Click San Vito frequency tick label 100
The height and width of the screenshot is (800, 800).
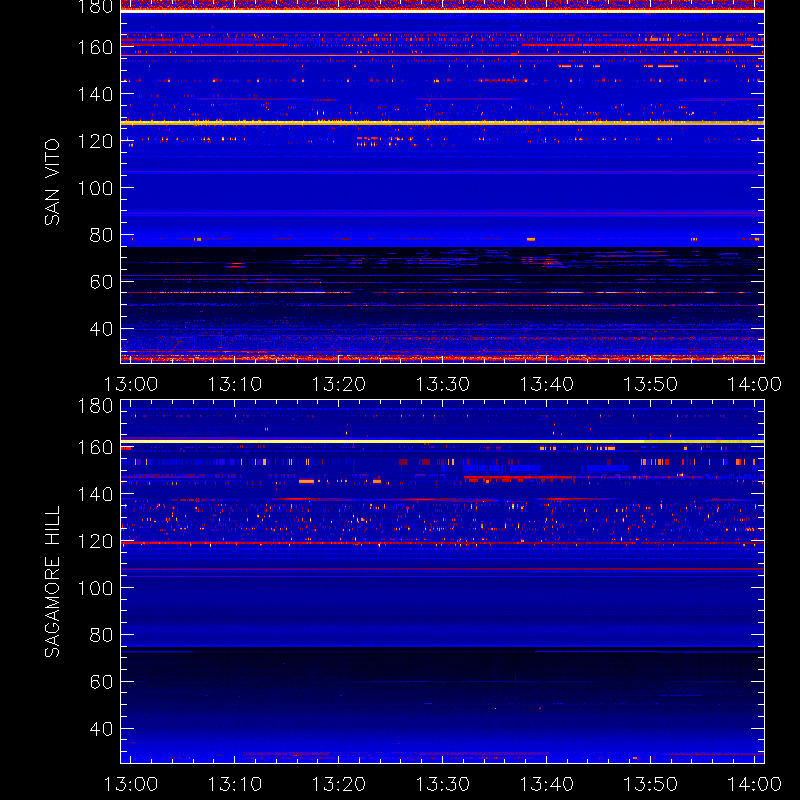coord(95,188)
